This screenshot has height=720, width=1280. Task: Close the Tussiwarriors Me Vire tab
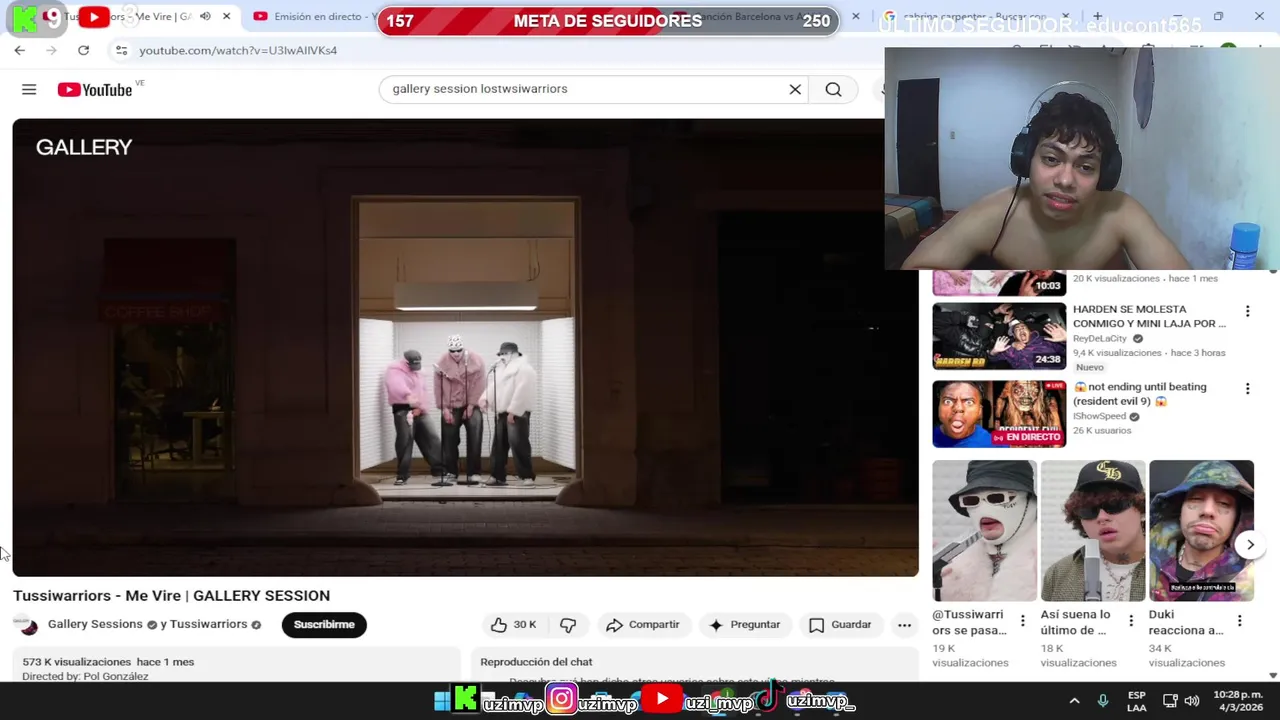tap(226, 16)
